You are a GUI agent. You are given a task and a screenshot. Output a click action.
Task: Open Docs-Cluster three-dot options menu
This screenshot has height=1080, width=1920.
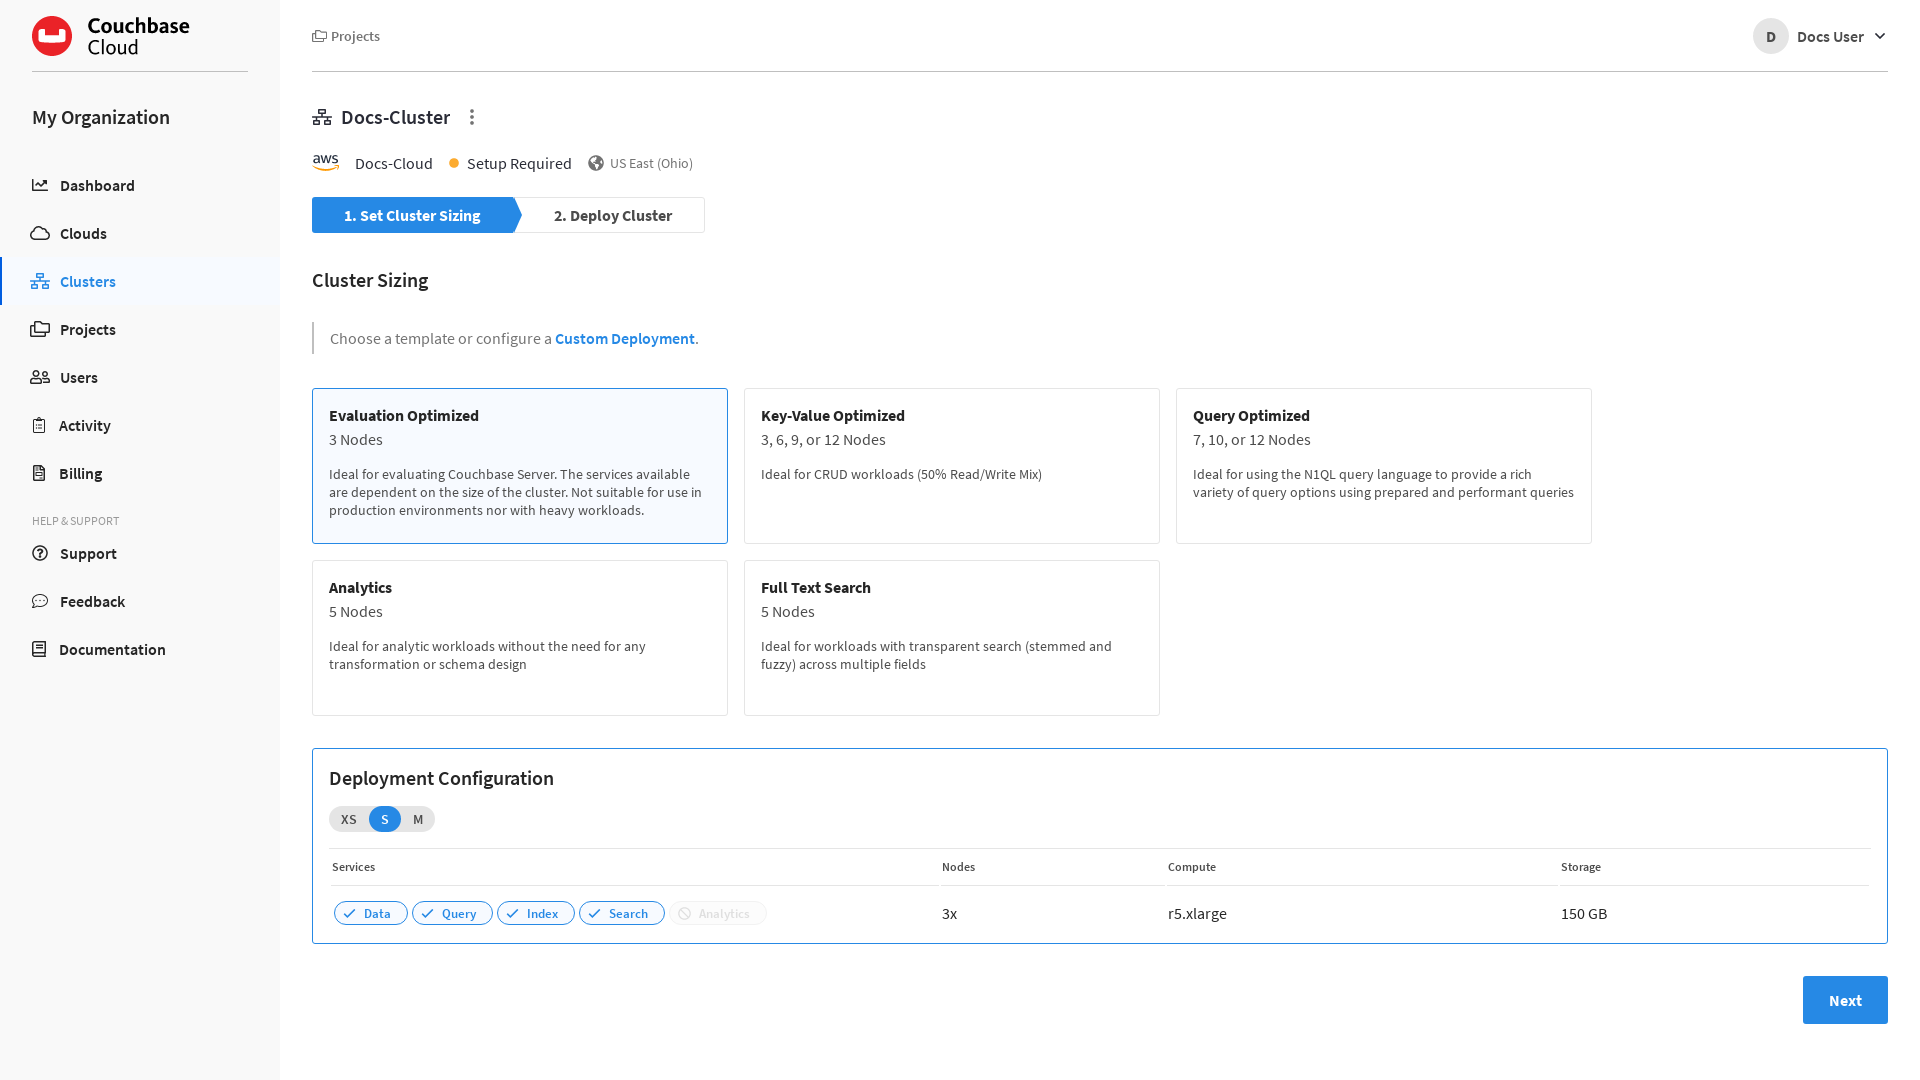coord(472,117)
